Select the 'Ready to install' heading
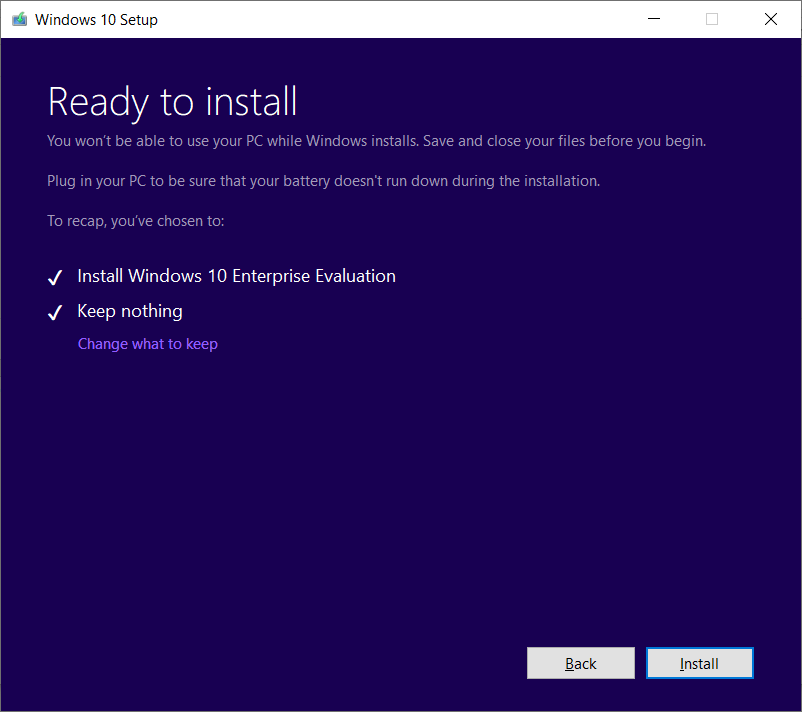 click(172, 102)
